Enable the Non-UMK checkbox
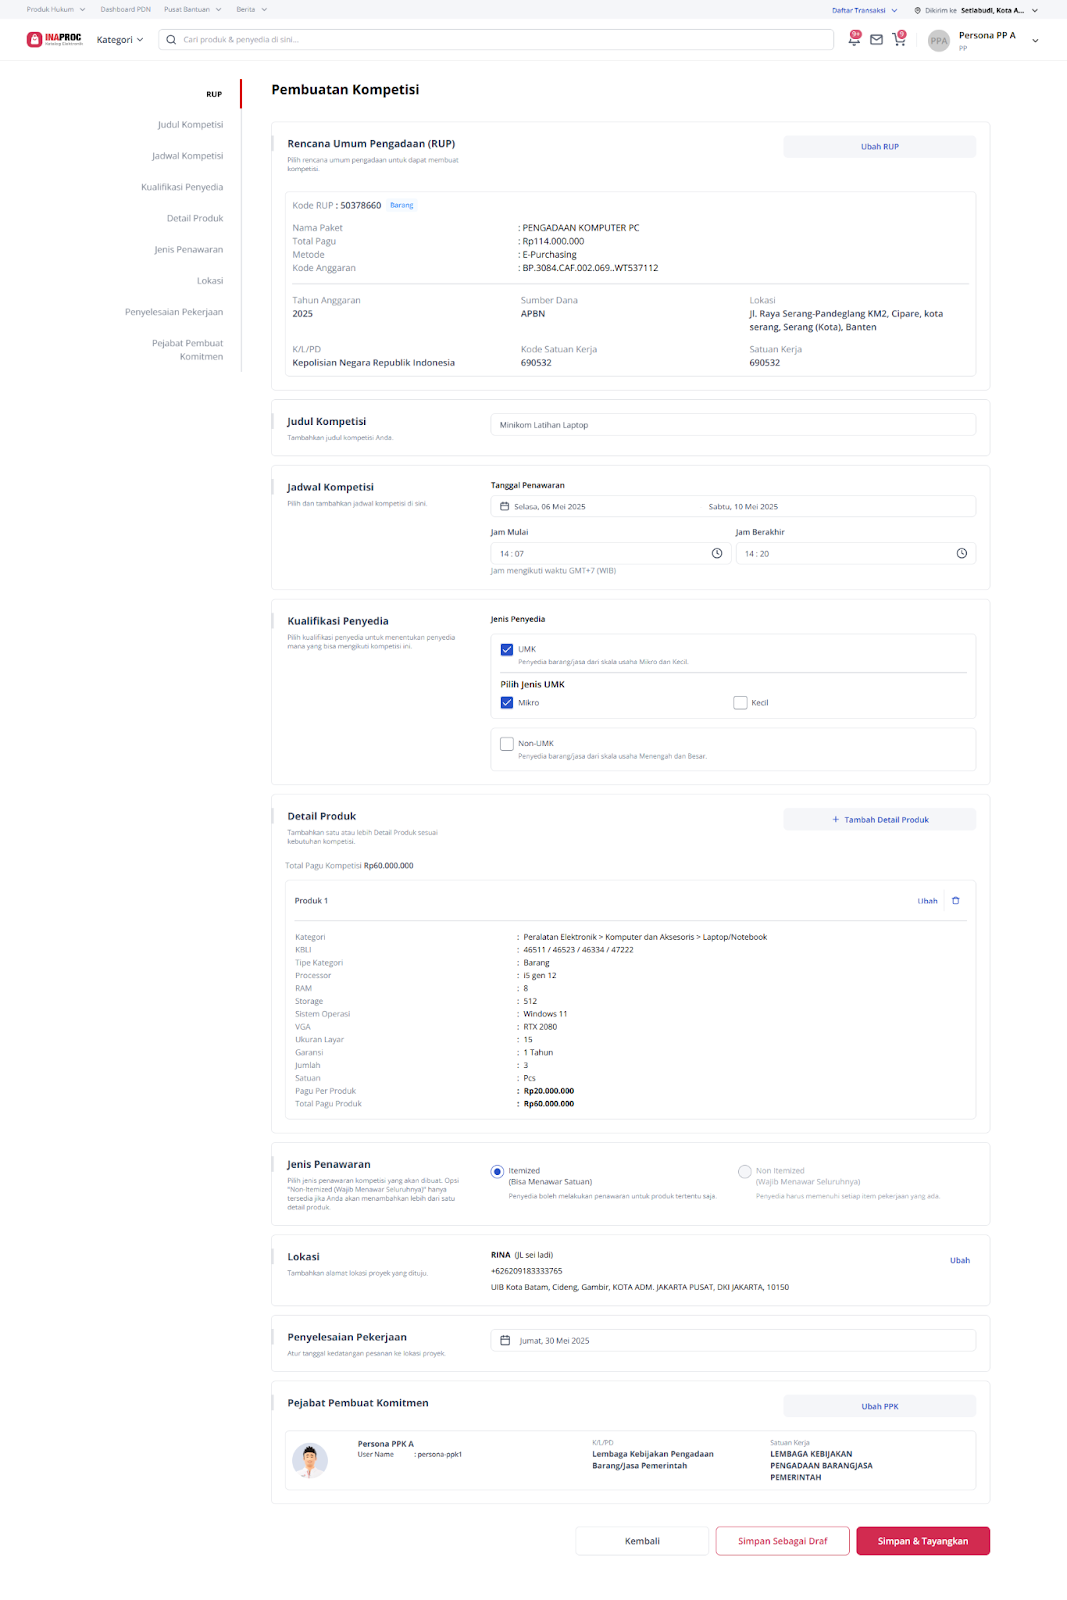The width and height of the screenshot is (1067, 1600). 507,744
